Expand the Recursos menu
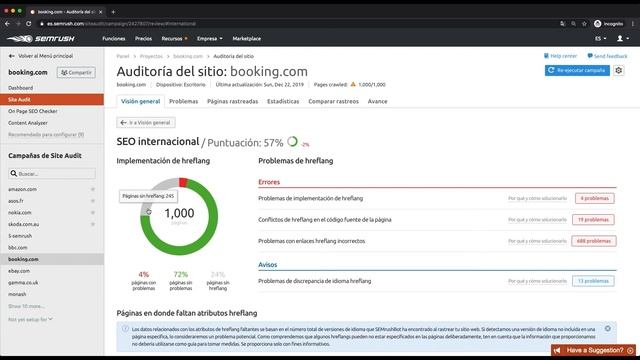 click(174, 38)
